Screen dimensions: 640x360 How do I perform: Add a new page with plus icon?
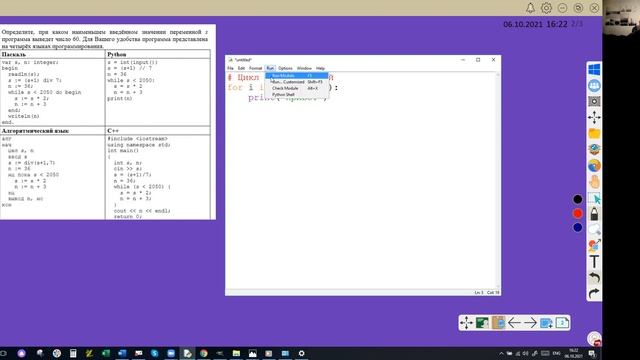[x=546, y=323]
